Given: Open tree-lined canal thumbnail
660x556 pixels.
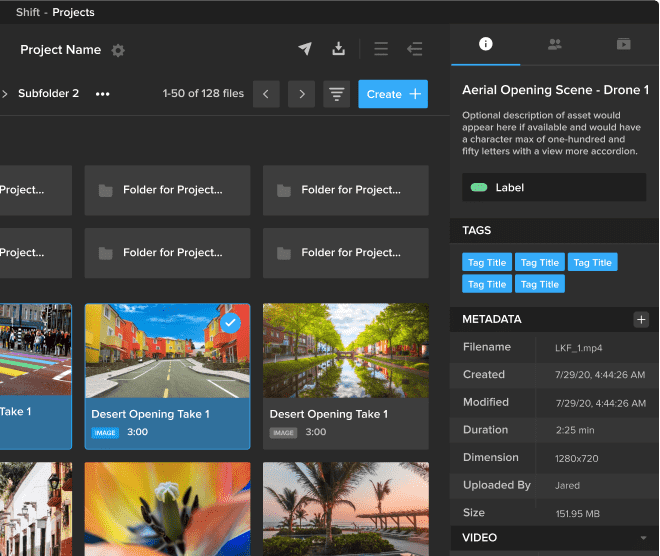Looking at the screenshot, I should [x=346, y=351].
